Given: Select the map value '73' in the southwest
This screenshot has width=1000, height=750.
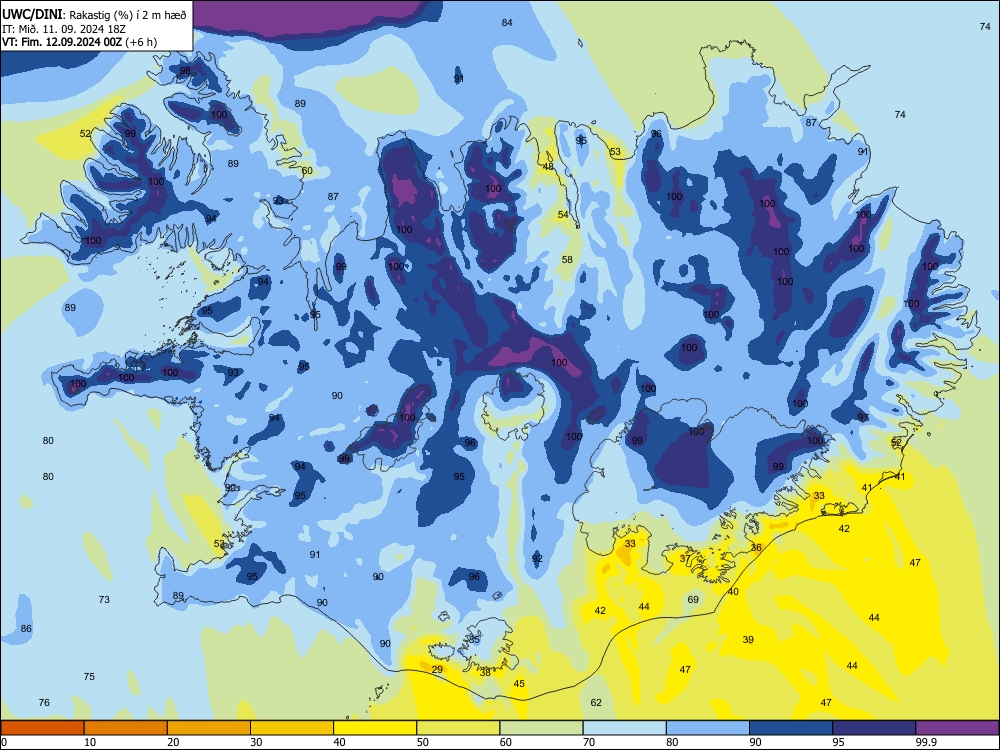Looking at the screenshot, I should click(104, 599).
